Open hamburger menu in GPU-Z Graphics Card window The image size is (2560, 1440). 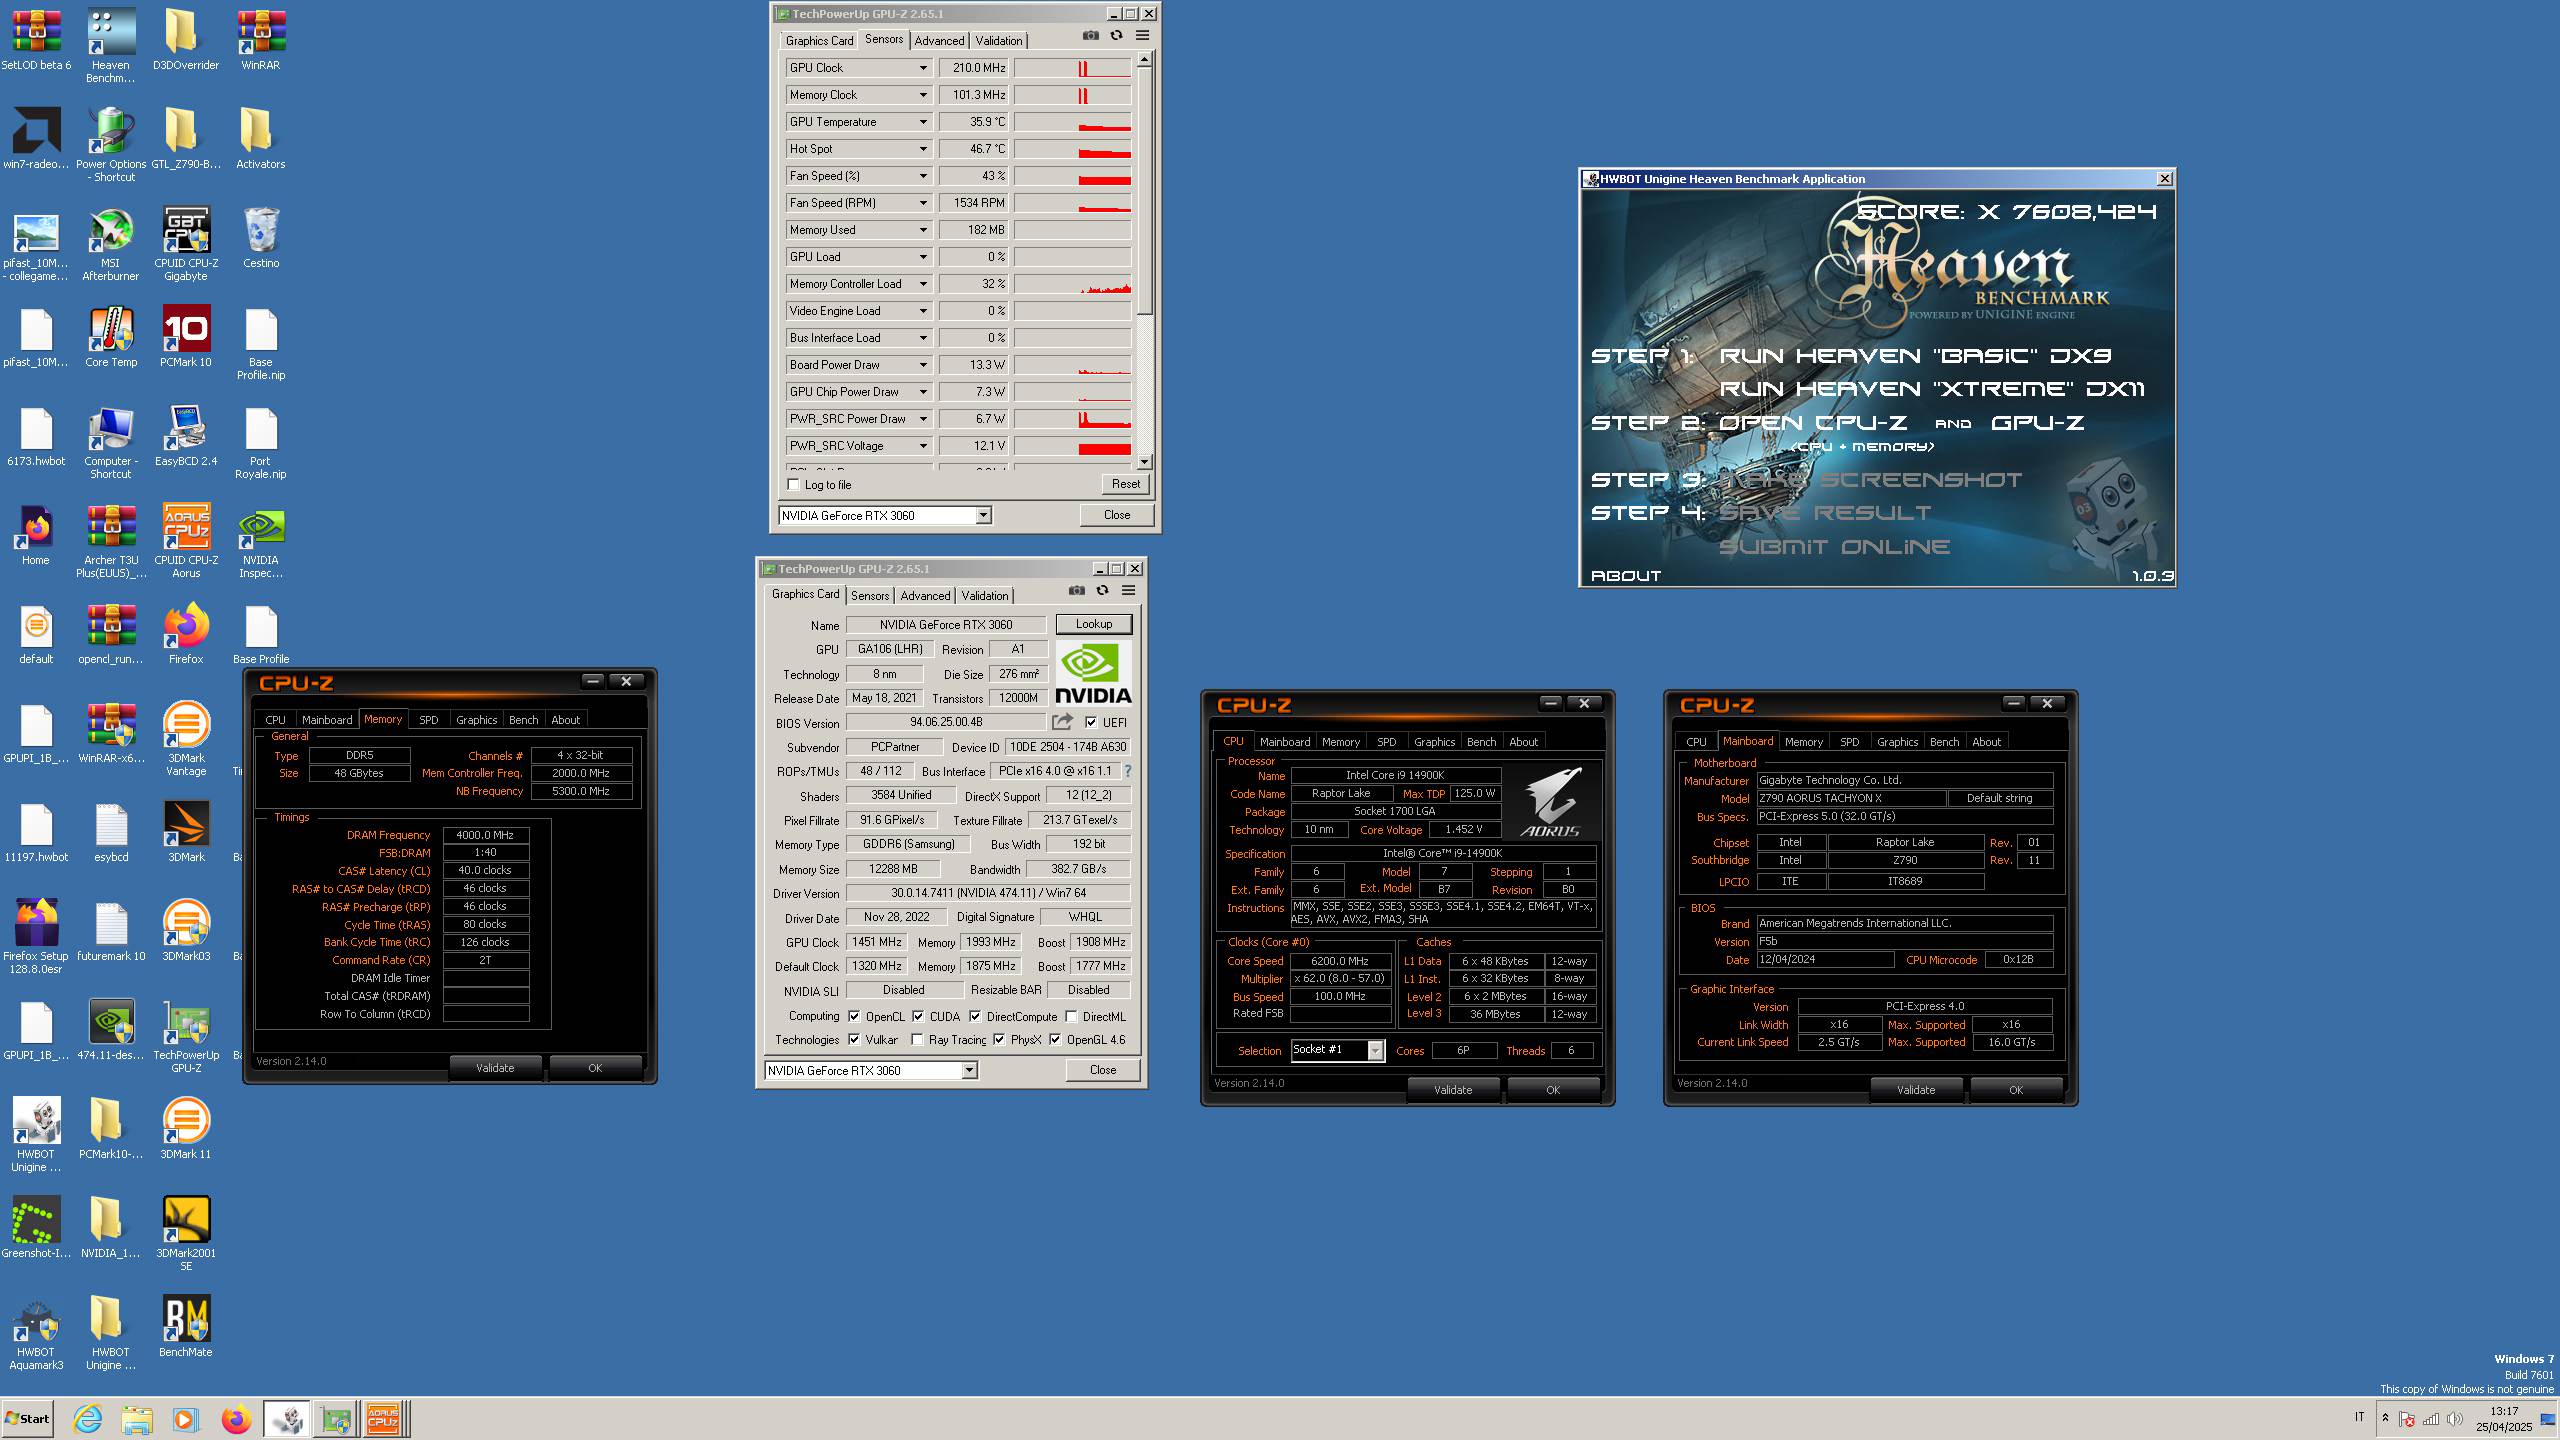click(x=1128, y=590)
